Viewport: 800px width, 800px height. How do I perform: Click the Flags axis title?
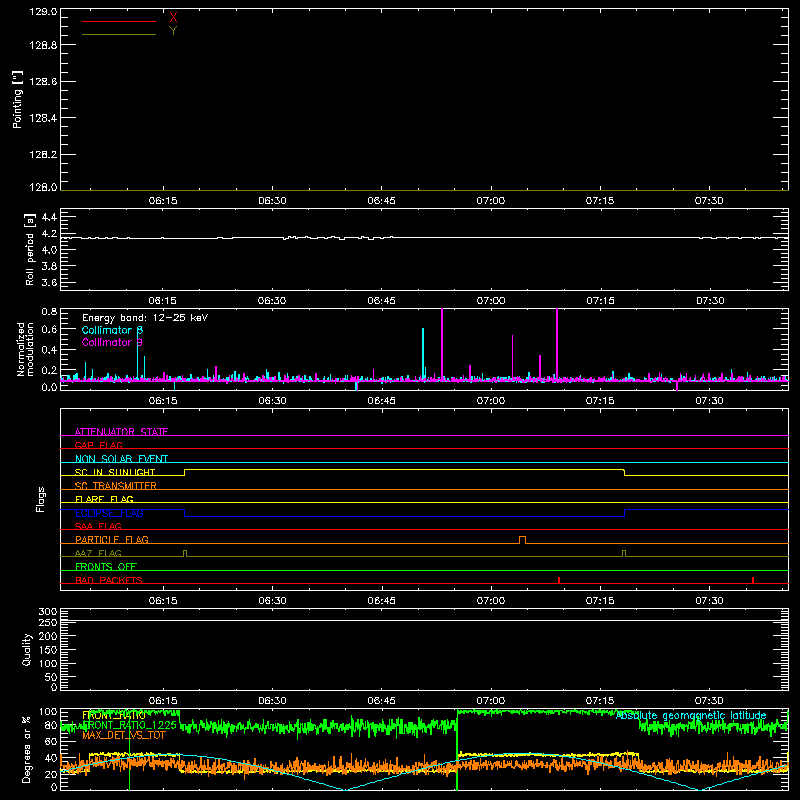[40, 499]
